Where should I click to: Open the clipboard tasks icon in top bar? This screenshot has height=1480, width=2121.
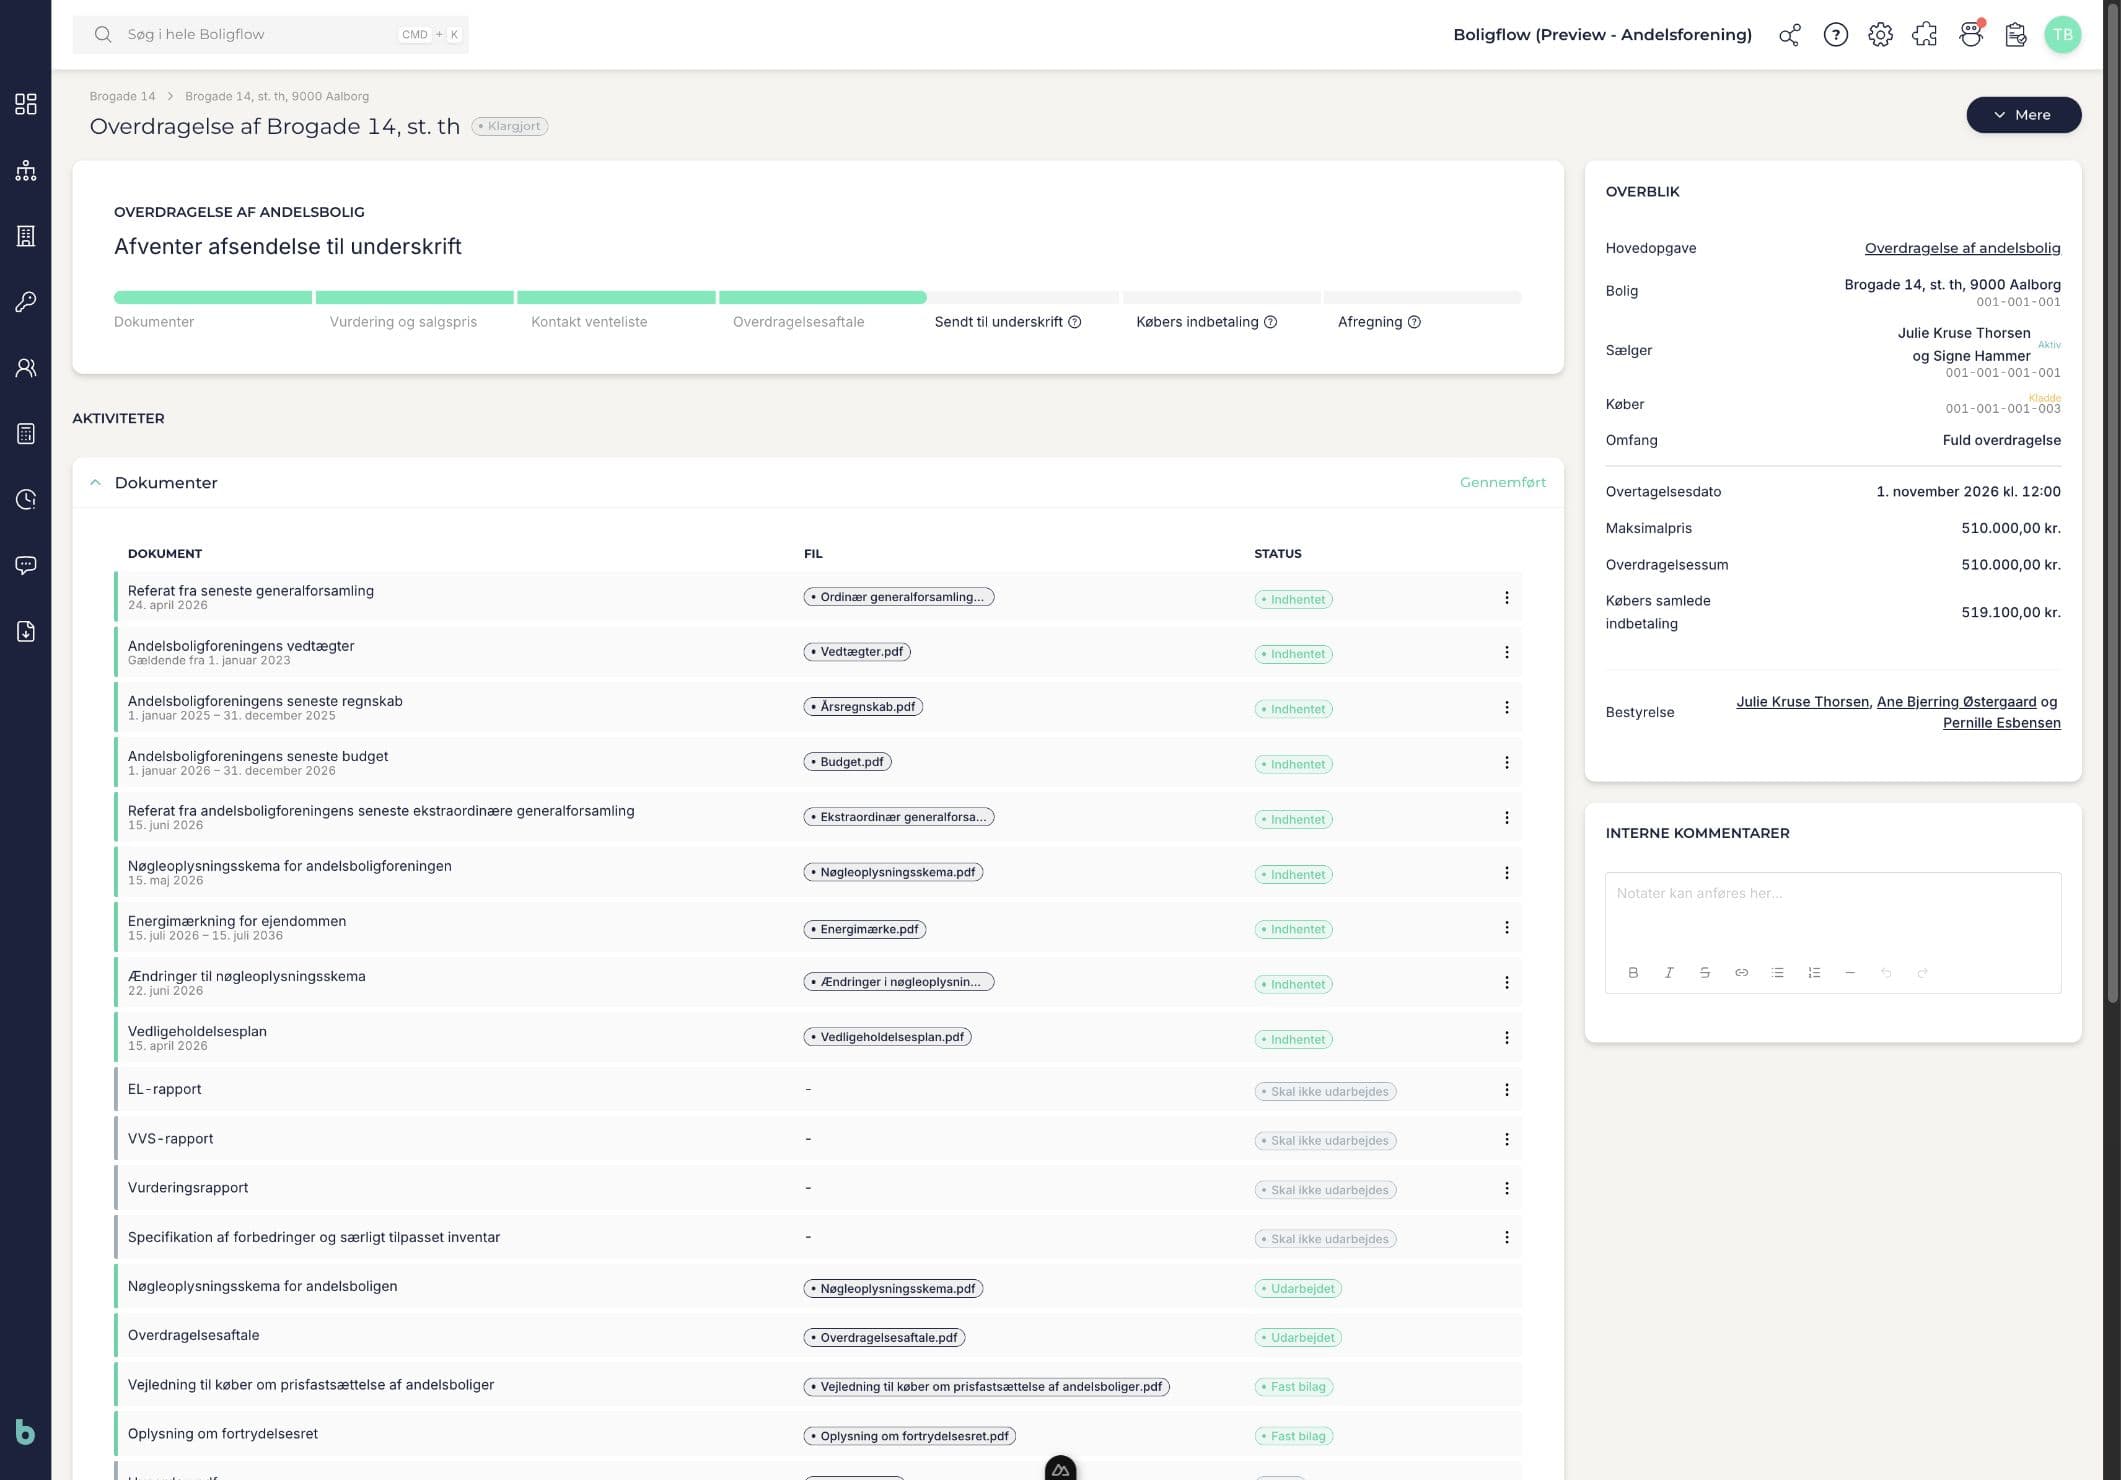point(2016,35)
